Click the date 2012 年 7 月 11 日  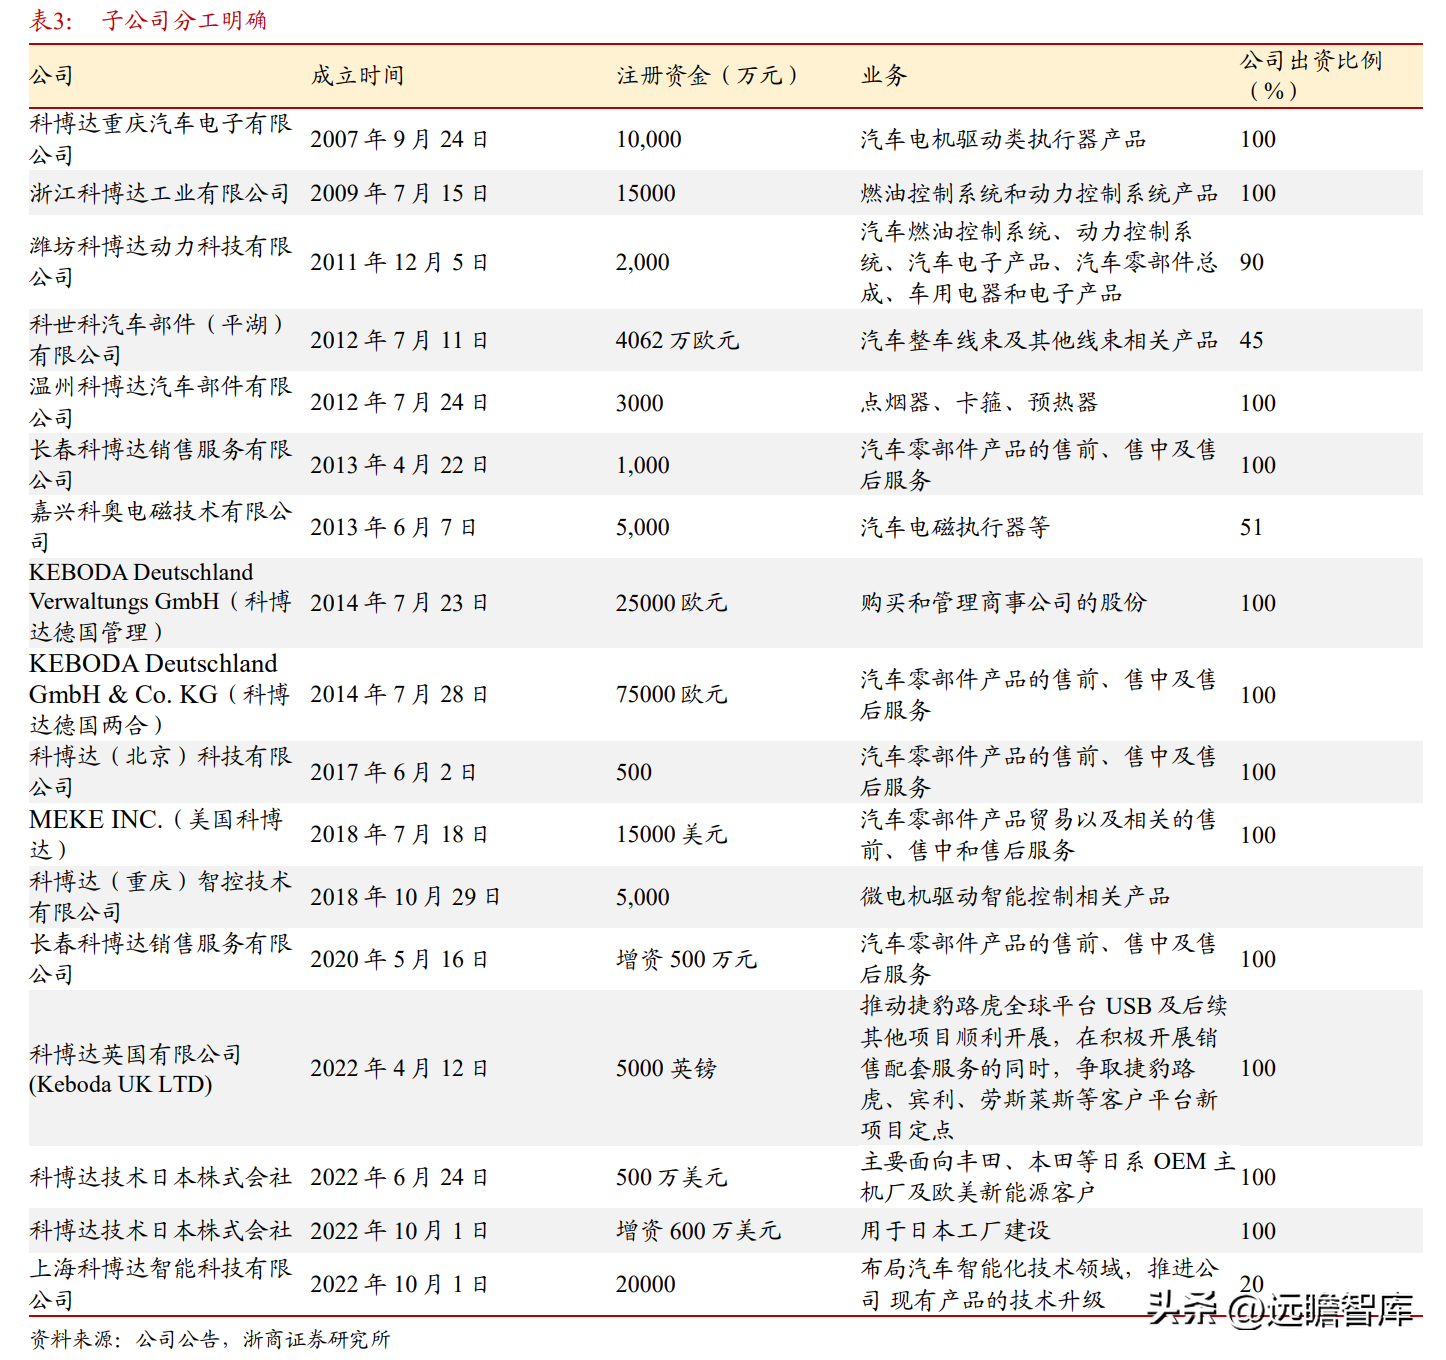399,340
